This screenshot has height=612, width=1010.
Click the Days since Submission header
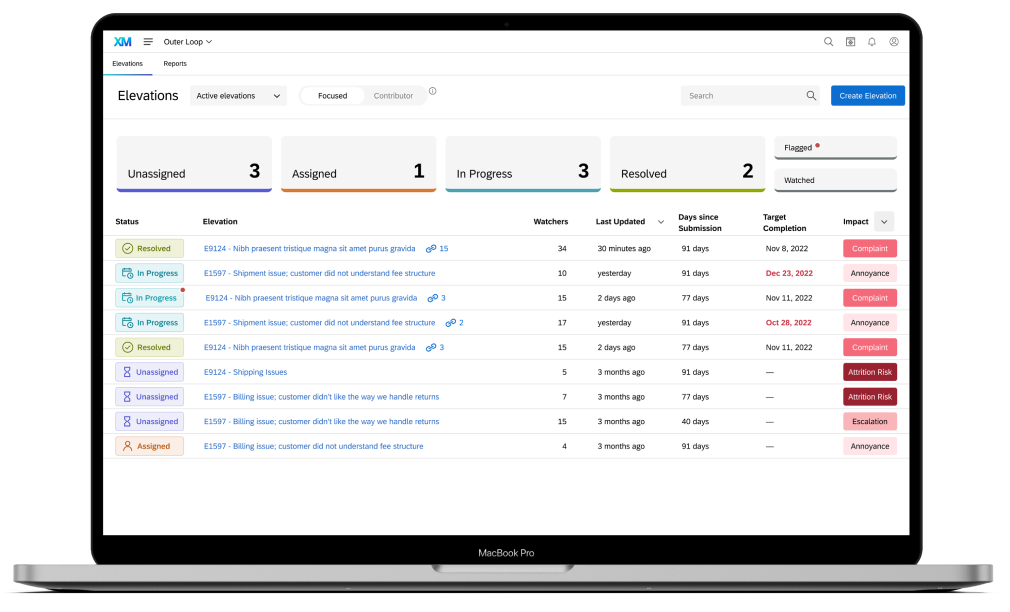pos(700,223)
